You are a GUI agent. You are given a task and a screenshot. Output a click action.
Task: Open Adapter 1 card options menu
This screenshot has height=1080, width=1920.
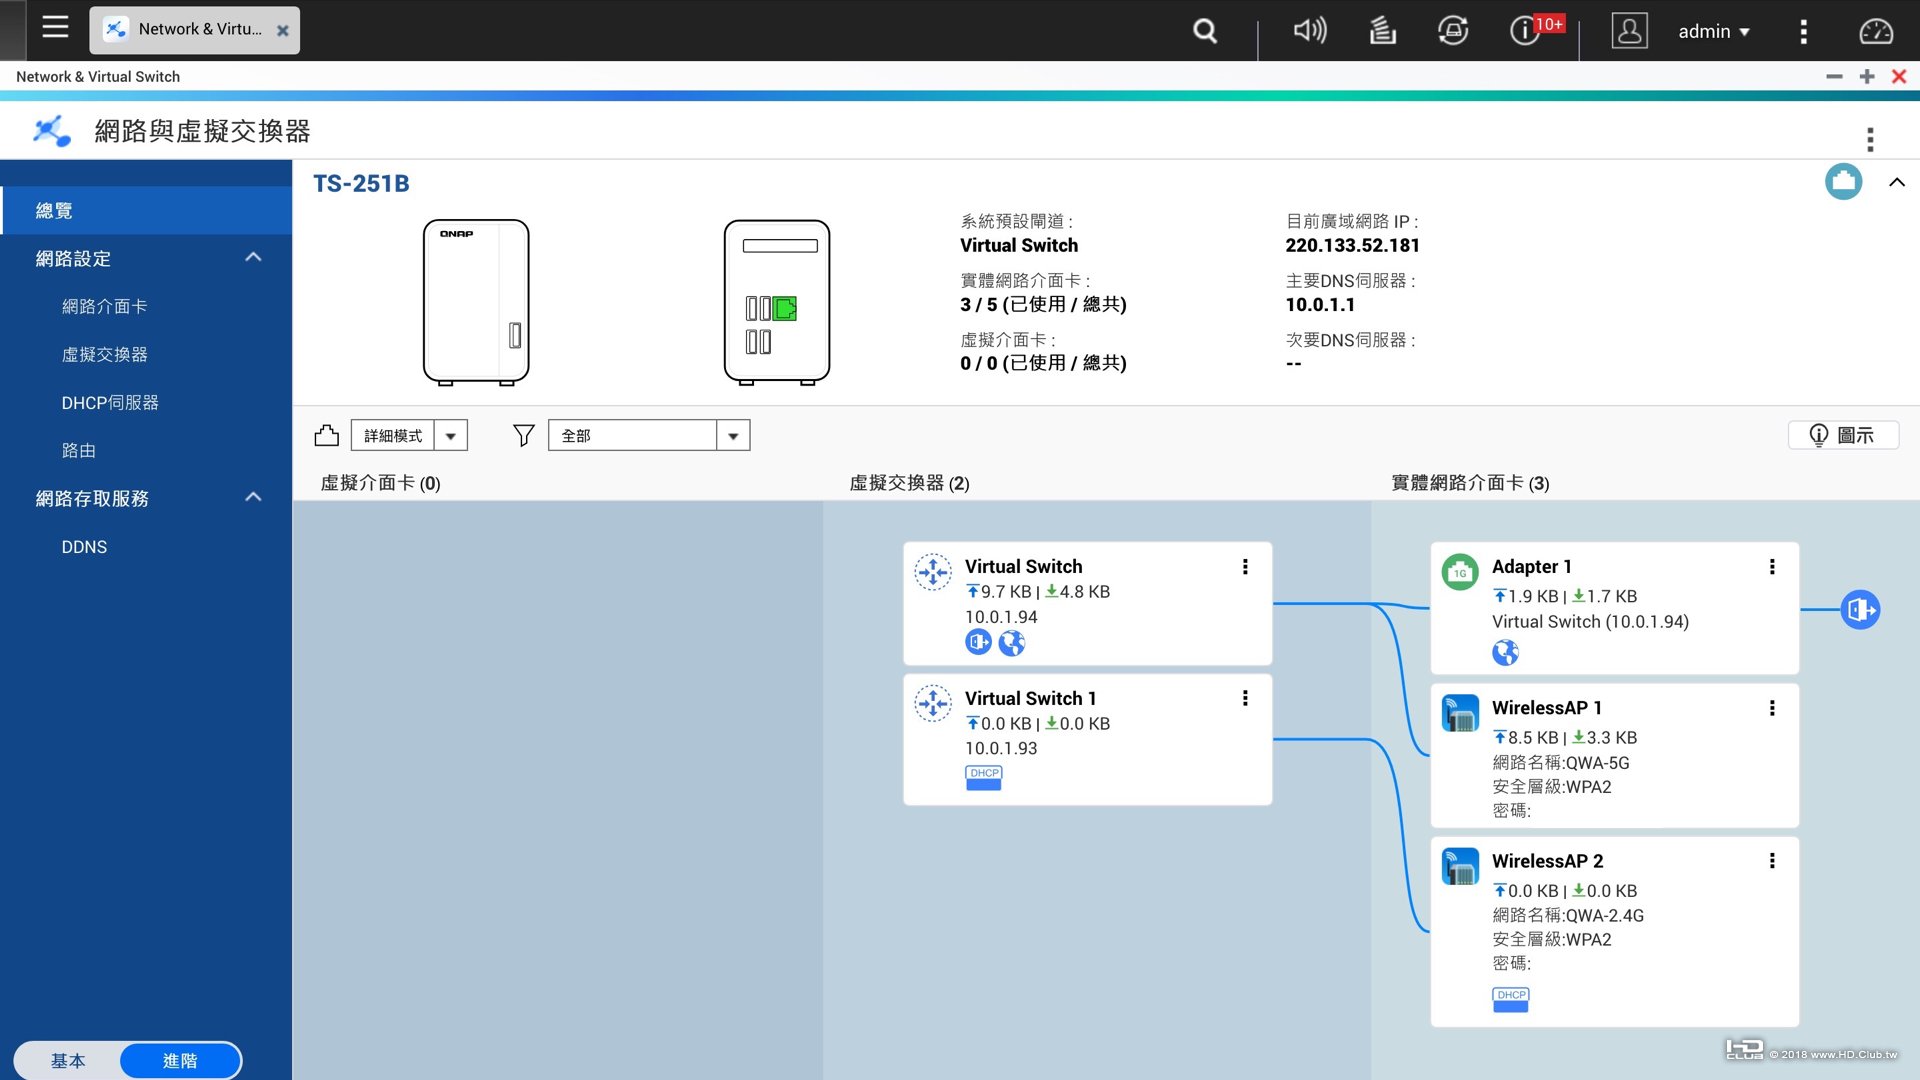(1772, 567)
